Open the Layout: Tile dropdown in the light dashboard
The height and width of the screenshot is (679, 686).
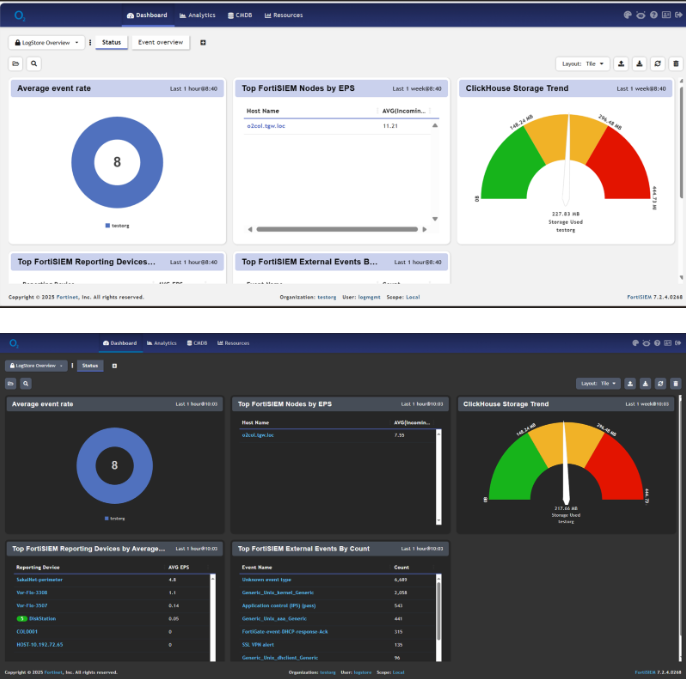coord(582,64)
